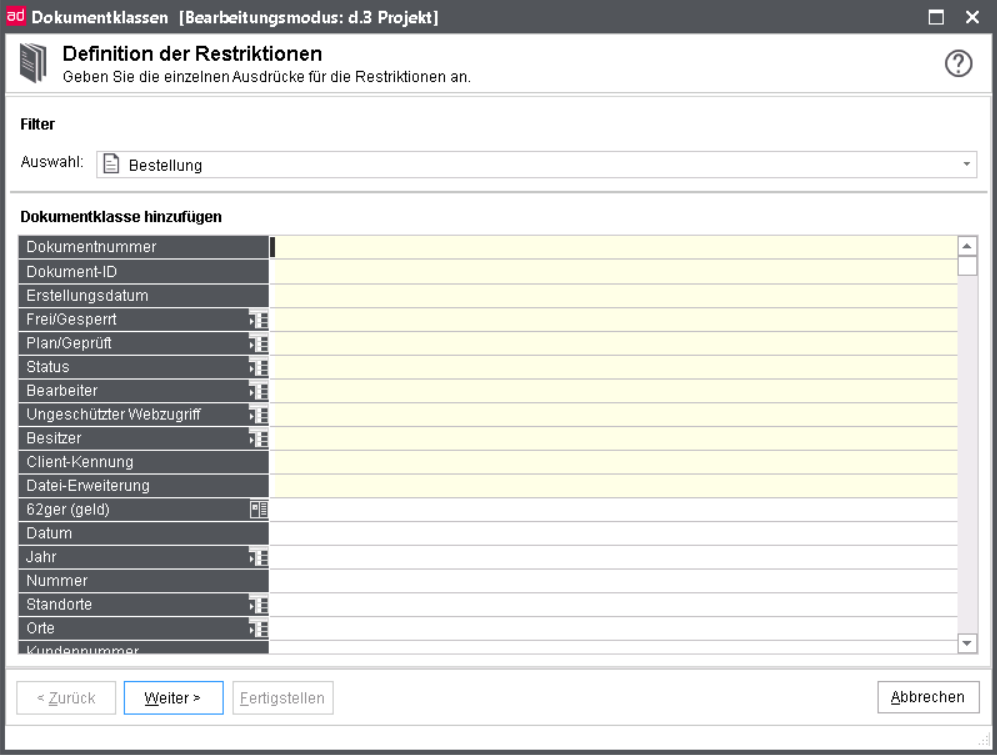The image size is (997, 755).
Task: Click into the Dokumentnummer restriction field
Action: click(613, 247)
